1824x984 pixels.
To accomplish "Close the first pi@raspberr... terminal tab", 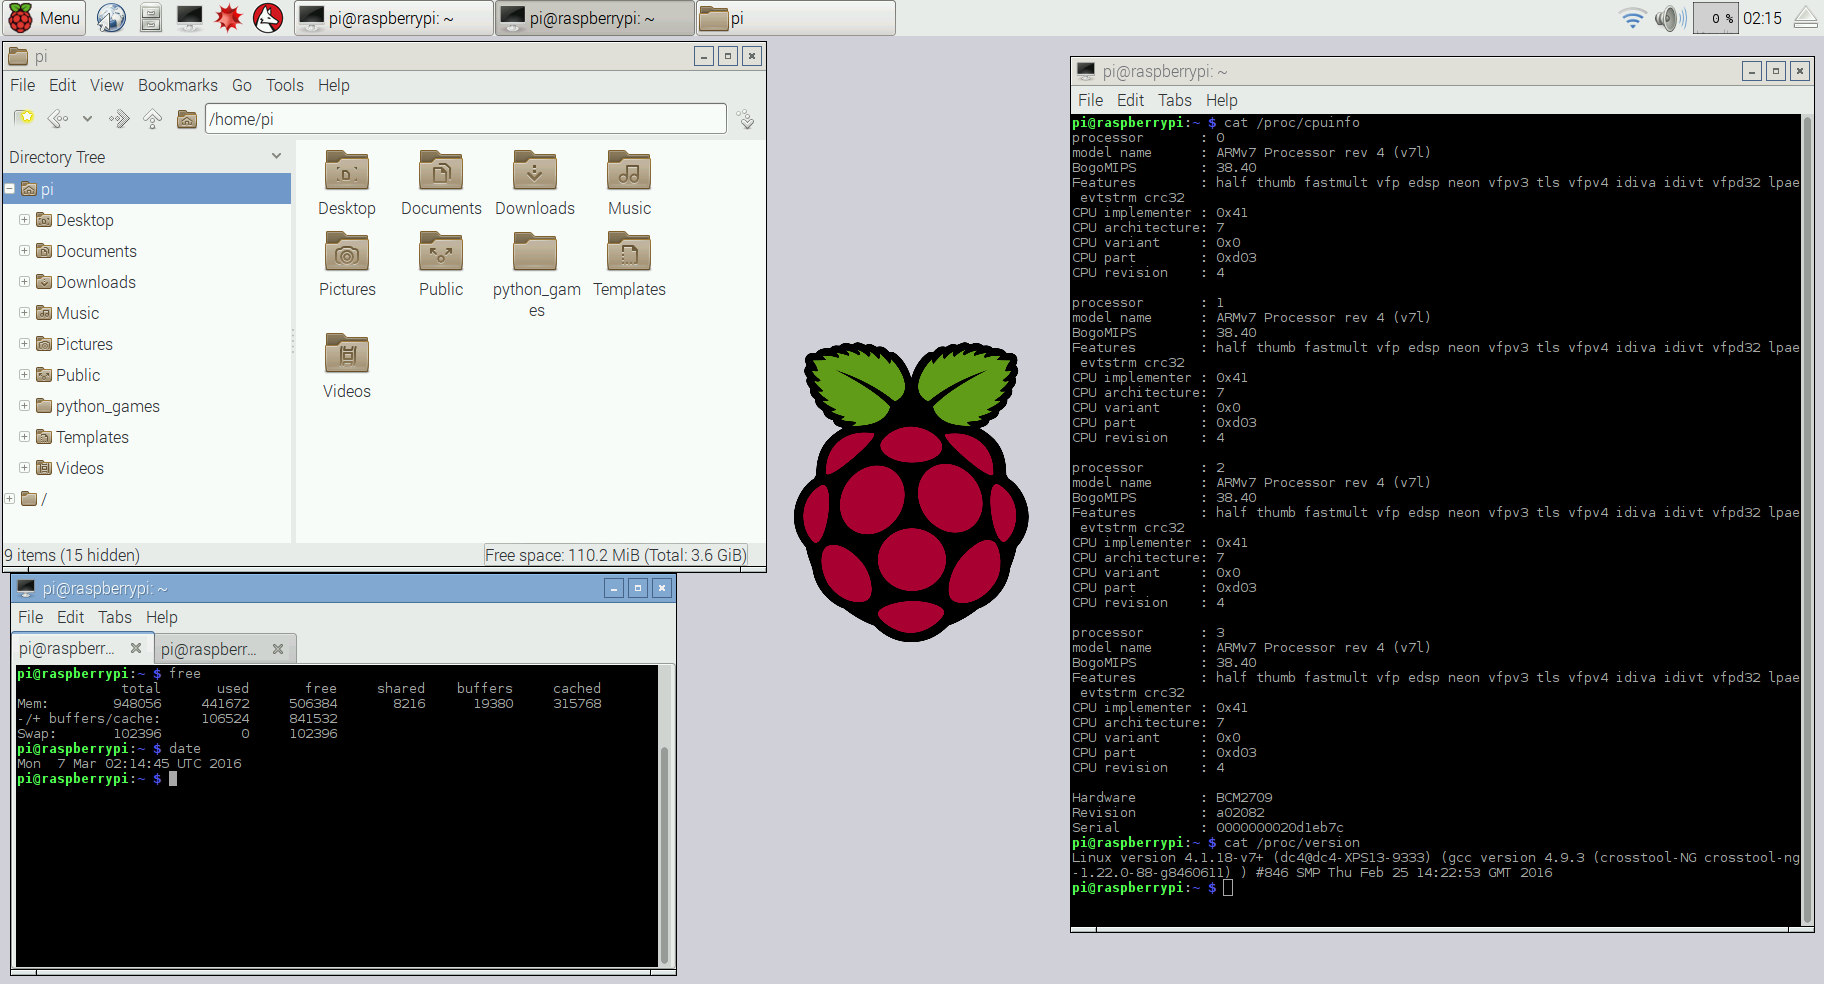I will (136, 648).
